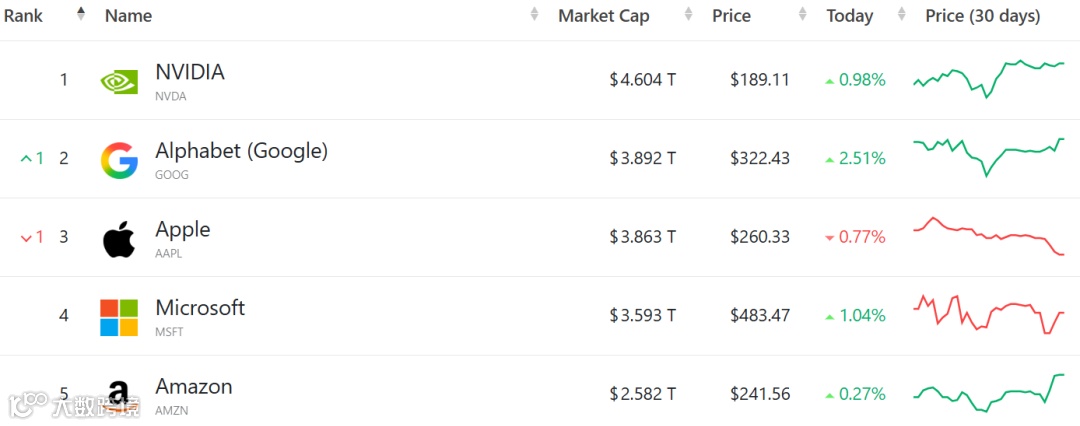The image size is (1080, 426).
Task: Sort by the Today column header
Action: 849,16
